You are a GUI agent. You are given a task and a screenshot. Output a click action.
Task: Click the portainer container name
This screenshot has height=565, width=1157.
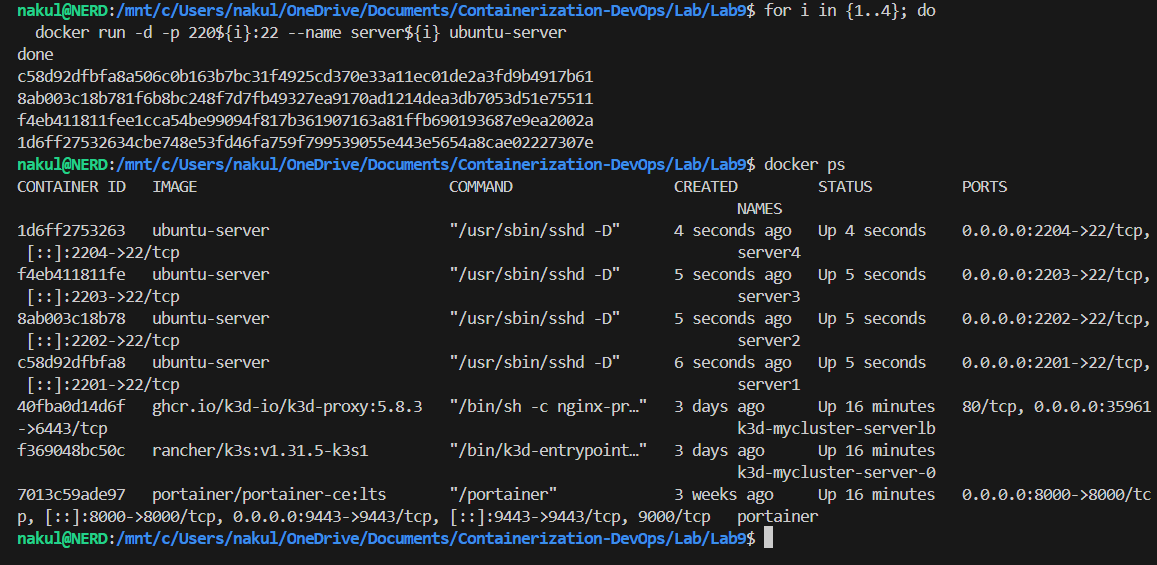tap(778, 516)
